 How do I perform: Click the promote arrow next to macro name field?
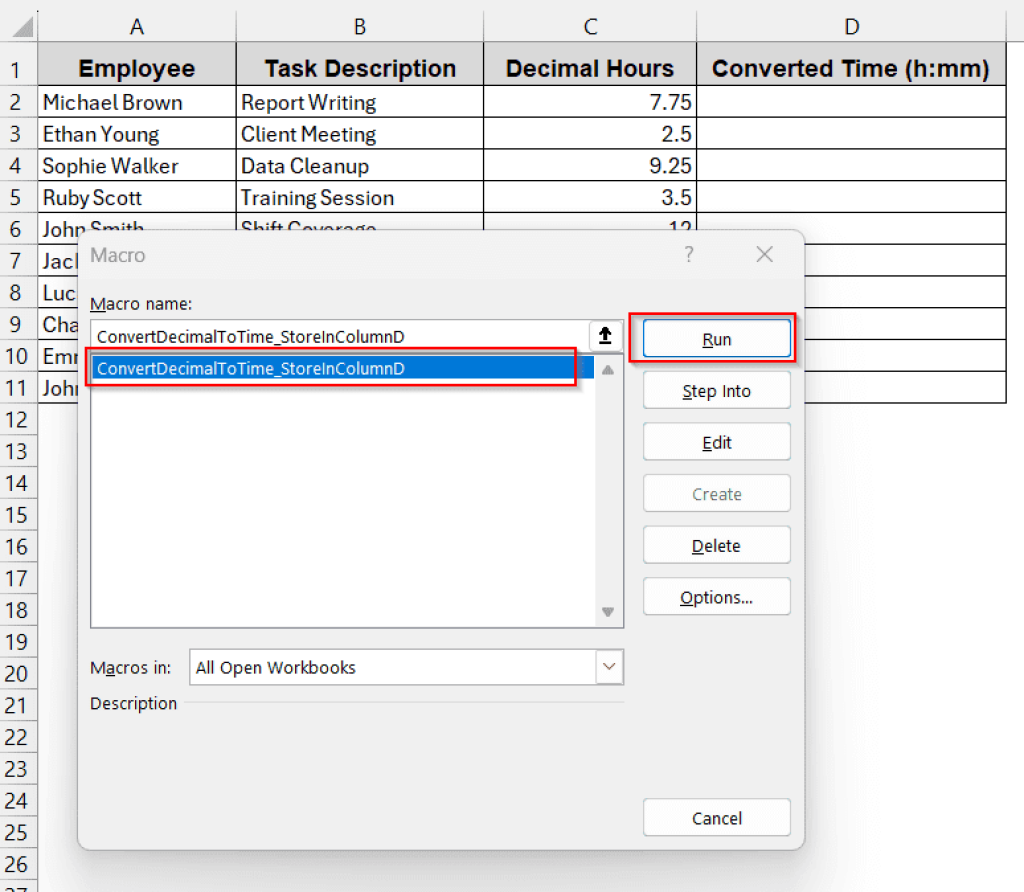tap(605, 337)
